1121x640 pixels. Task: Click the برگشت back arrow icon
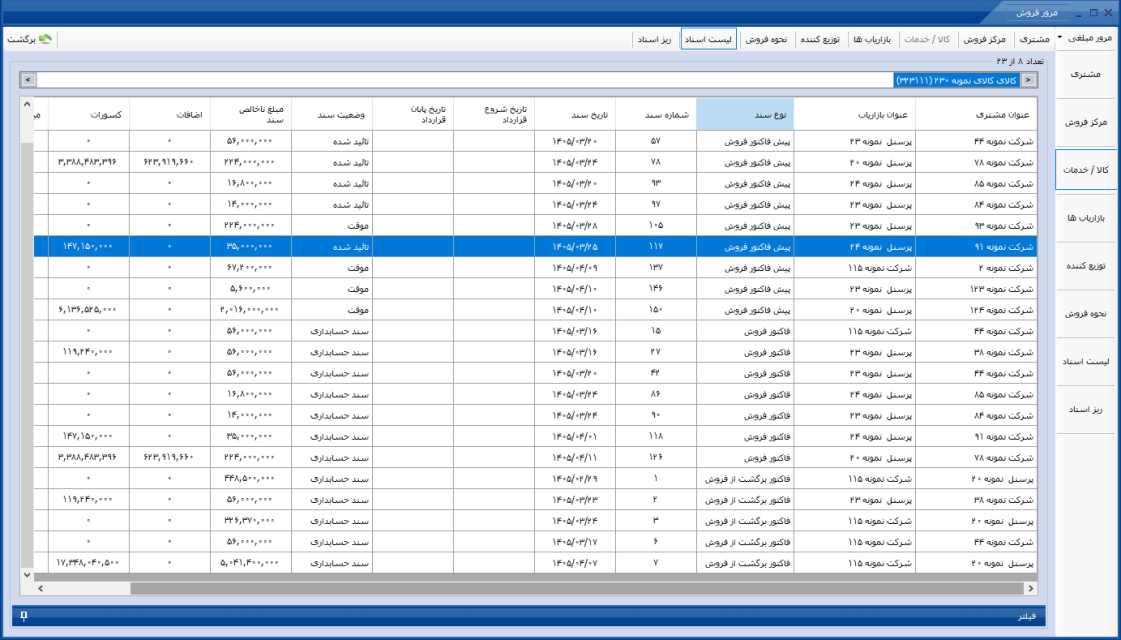(x=46, y=39)
